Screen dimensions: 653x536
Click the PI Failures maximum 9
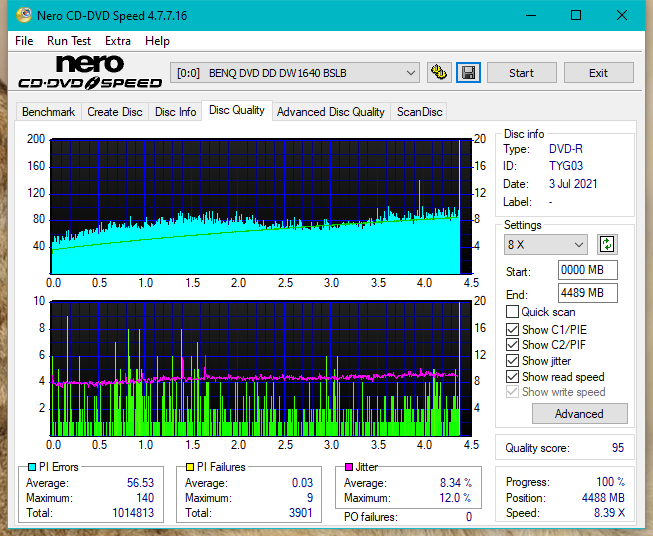tap(310, 498)
